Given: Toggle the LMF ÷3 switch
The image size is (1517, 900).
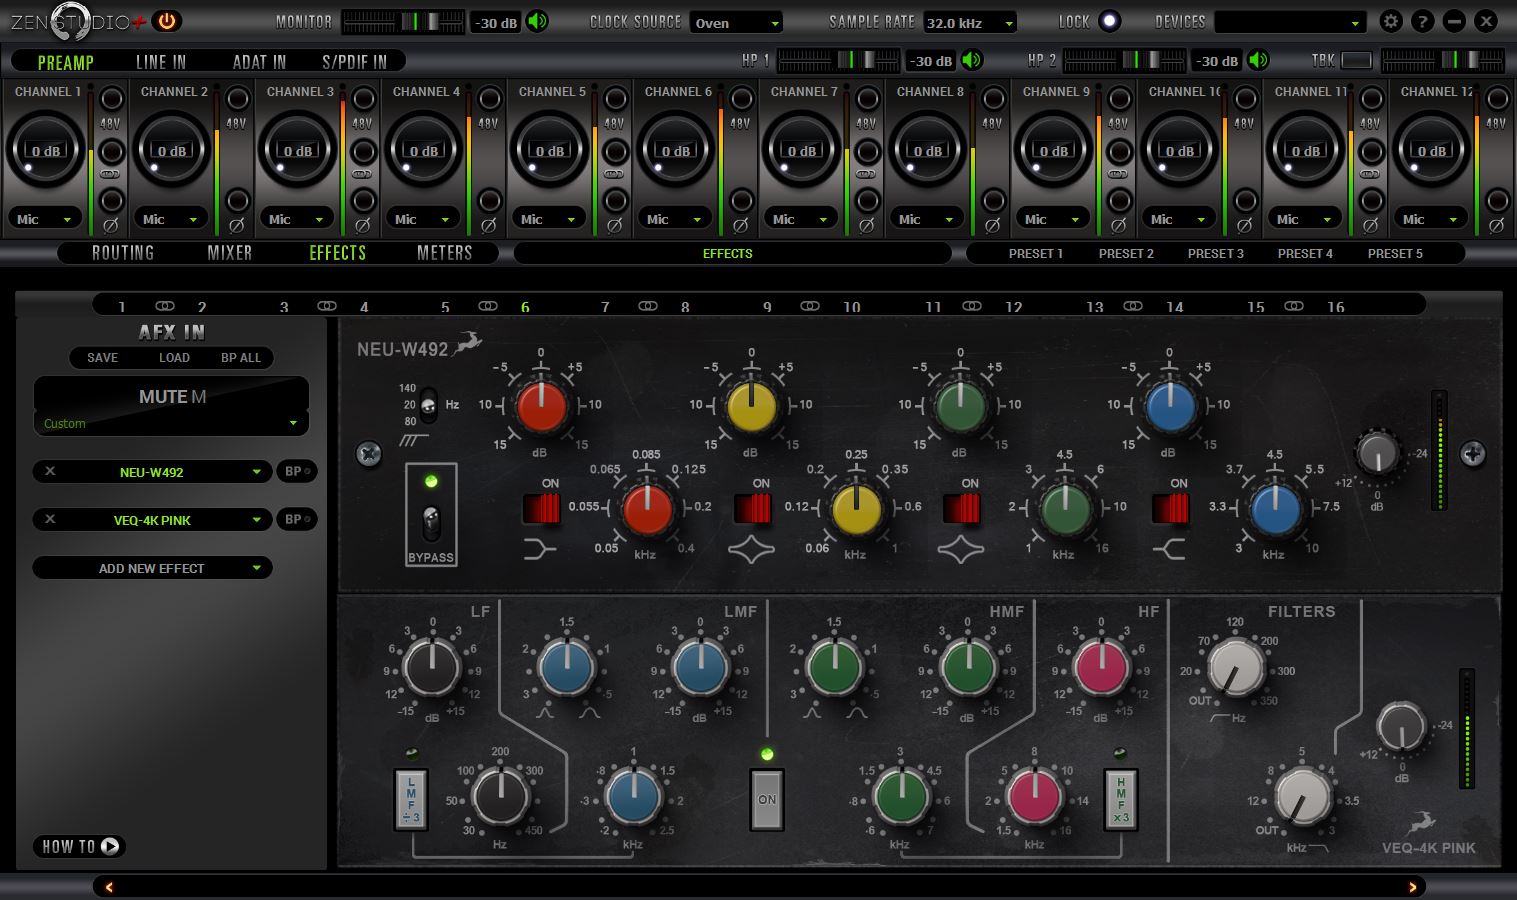Looking at the screenshot, I should (411, 799).
